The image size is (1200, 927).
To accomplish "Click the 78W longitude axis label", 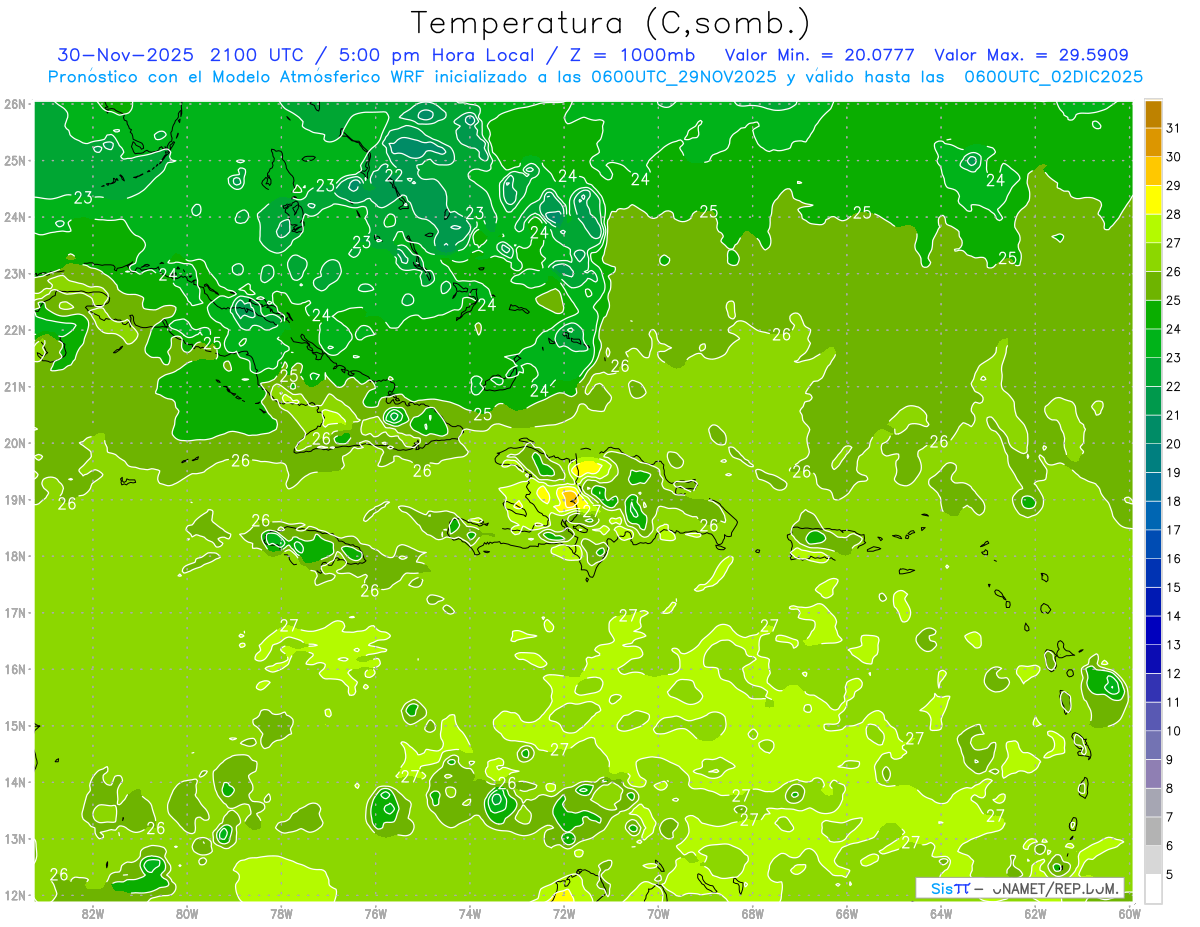I will (x=281, y=912).
